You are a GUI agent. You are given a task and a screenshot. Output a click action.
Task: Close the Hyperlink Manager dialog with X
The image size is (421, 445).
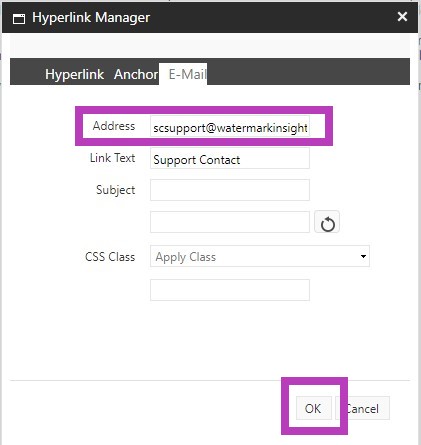tap(402, 16)
